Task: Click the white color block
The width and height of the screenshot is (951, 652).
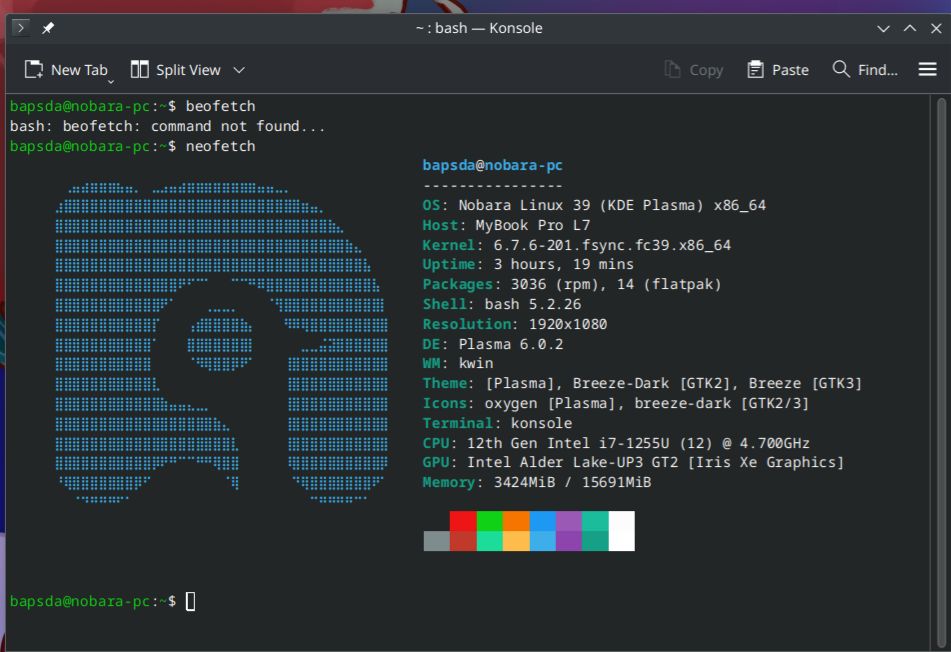Action: click(x=622, y=531)
